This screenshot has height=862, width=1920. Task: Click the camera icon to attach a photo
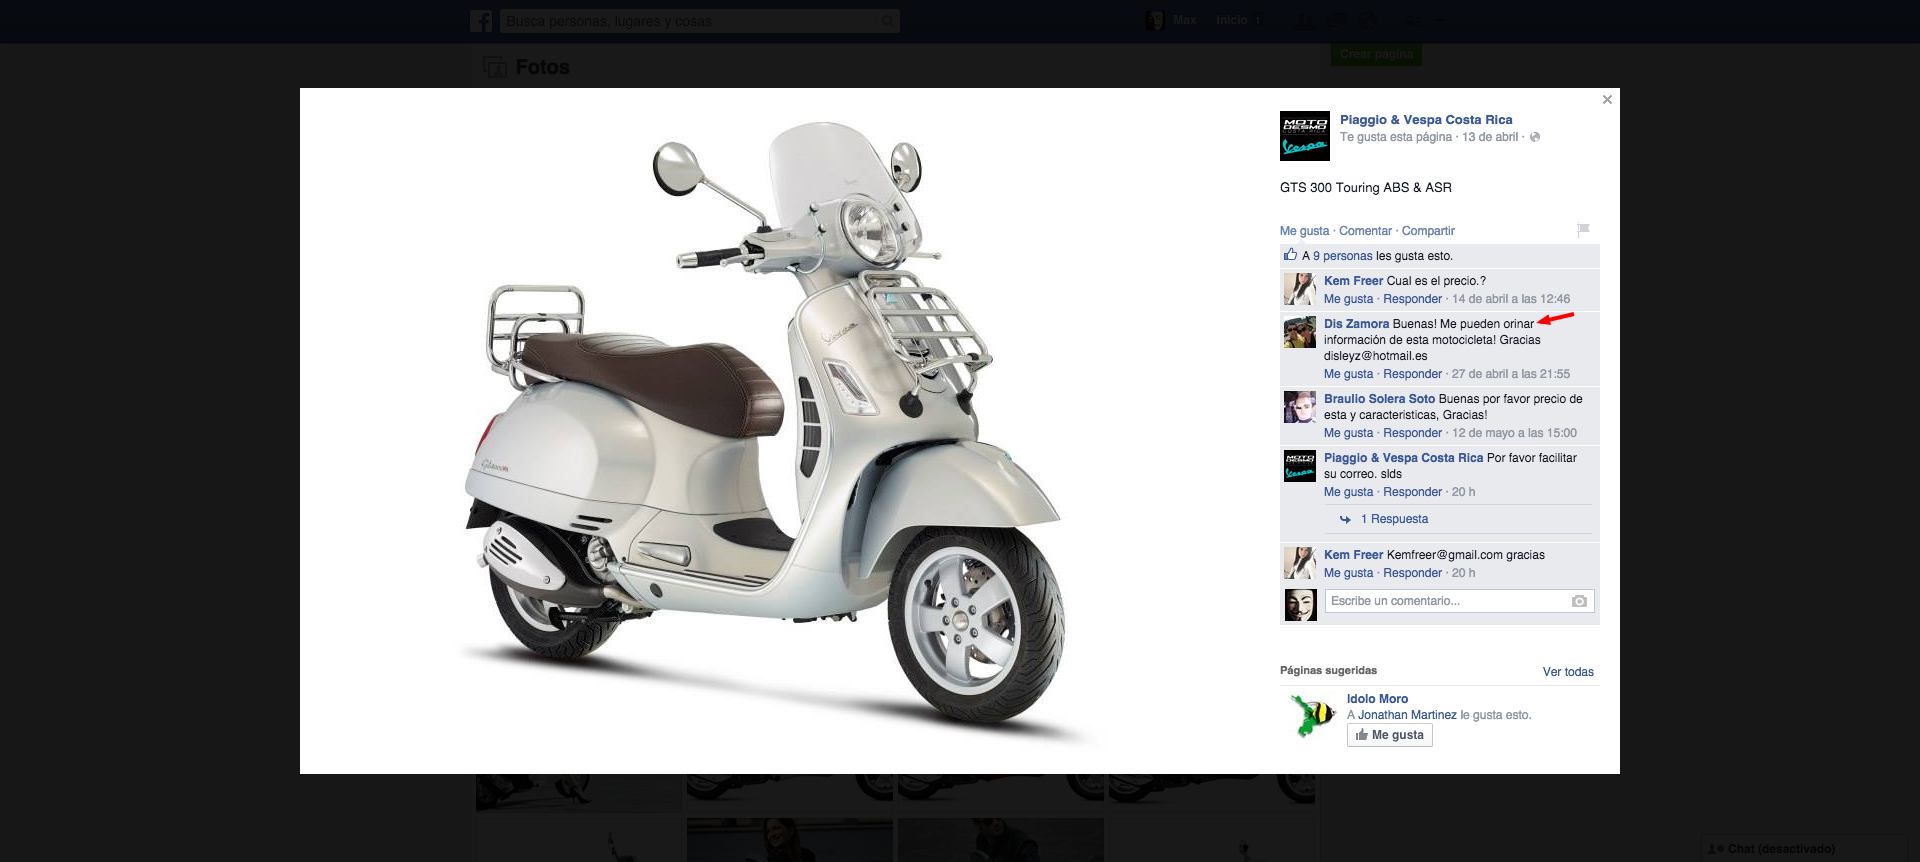coord(1579,601)
